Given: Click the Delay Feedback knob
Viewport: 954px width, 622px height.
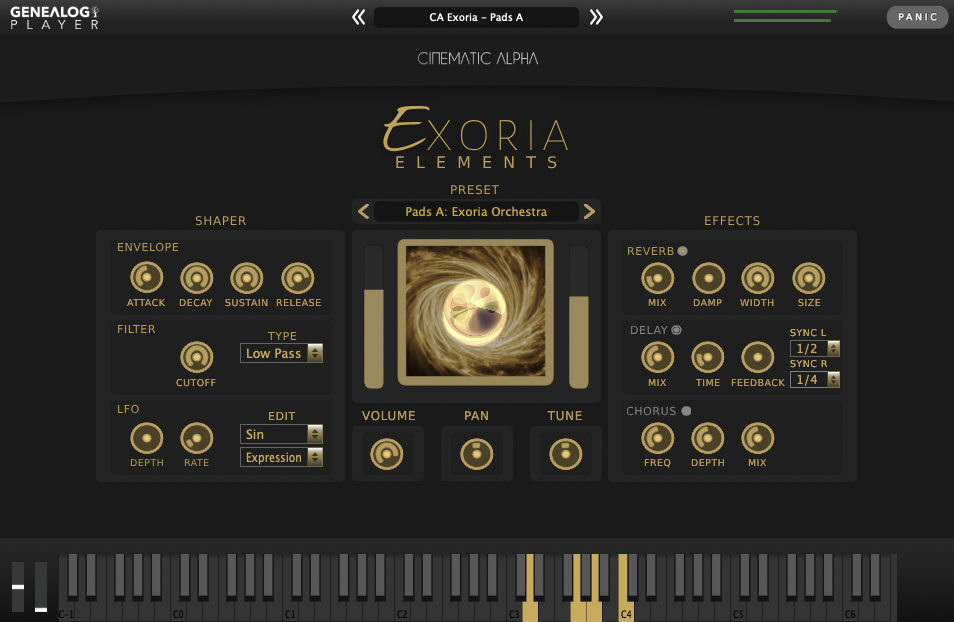Looking at the screenshot, I should (x=757, y=357).
